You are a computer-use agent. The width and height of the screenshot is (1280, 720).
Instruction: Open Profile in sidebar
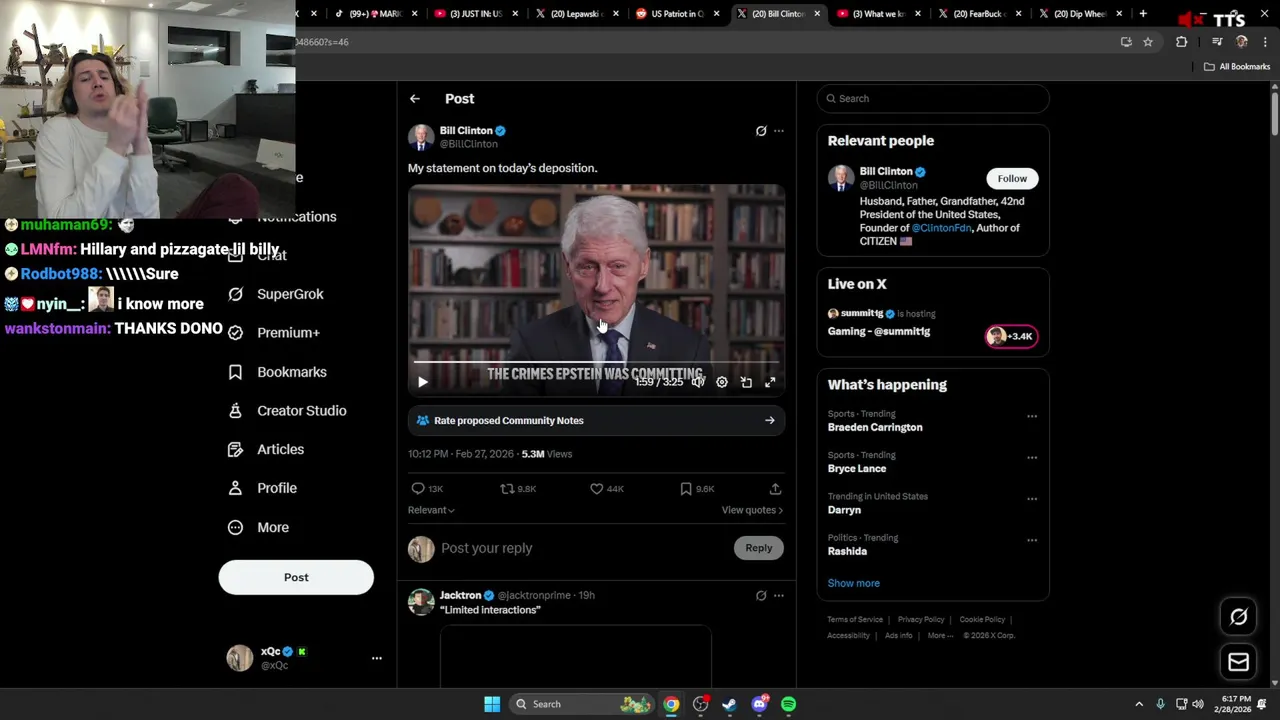click(262, 488)
